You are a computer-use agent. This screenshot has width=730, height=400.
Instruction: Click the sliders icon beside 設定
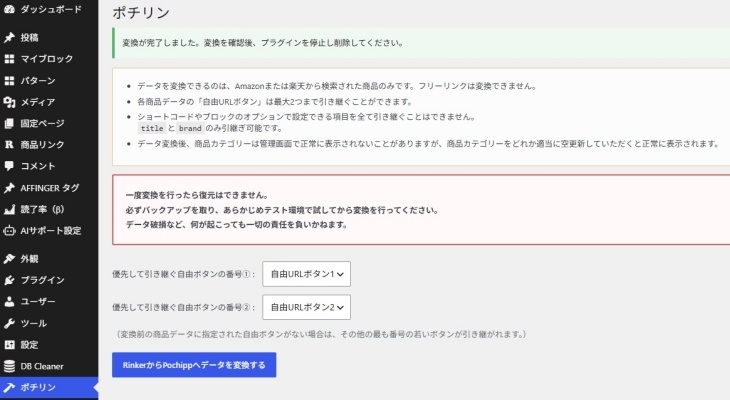[9, 345]
